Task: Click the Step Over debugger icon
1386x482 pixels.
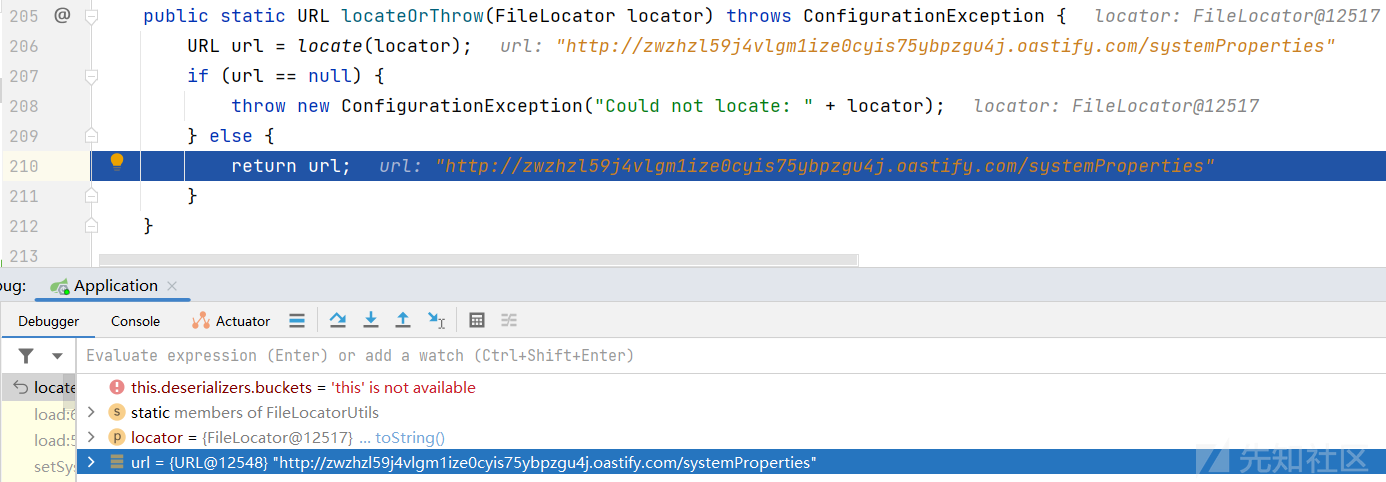Action: tap(338, 320)
